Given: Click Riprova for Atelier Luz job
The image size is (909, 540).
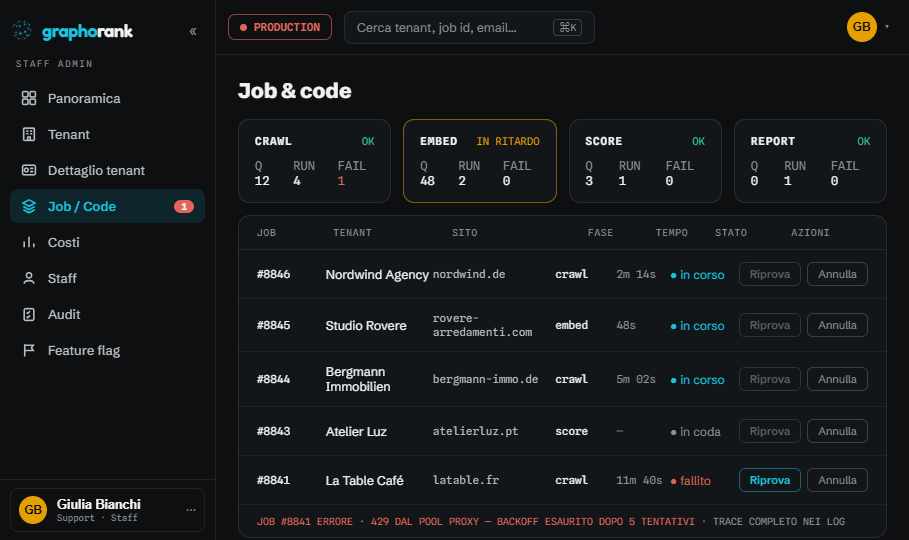Looking at the screenshot, I should 770,432.
